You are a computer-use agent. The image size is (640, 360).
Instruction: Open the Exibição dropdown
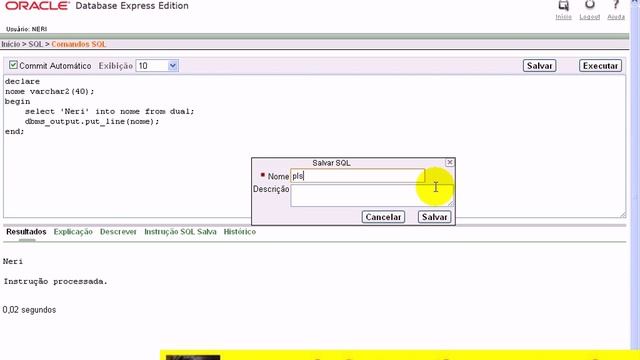pyautogui.click(x=157, y=66)
